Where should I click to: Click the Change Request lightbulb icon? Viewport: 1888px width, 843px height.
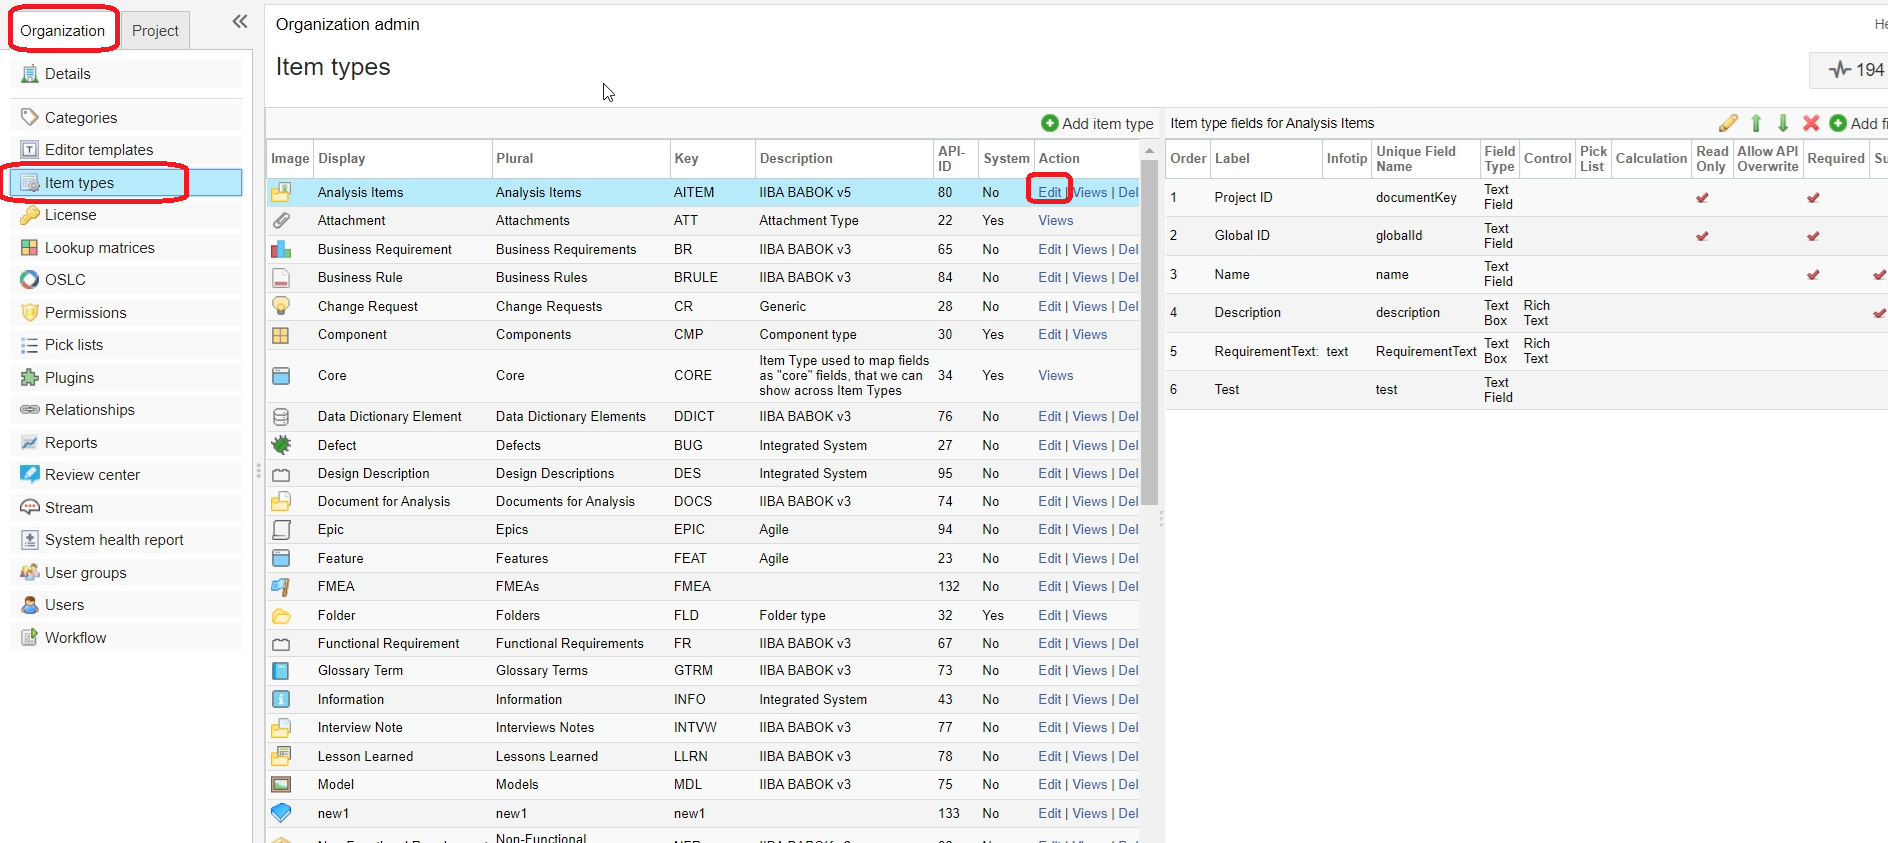pyautogui.click(x=281, y=306)
